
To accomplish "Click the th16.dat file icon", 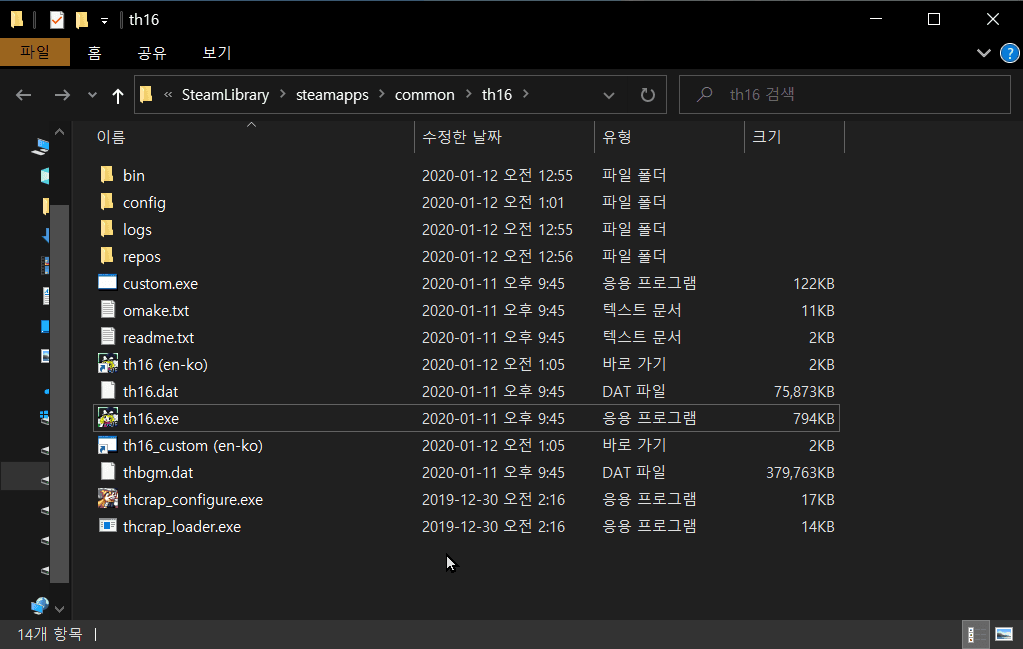I will (x=108, y=391).
